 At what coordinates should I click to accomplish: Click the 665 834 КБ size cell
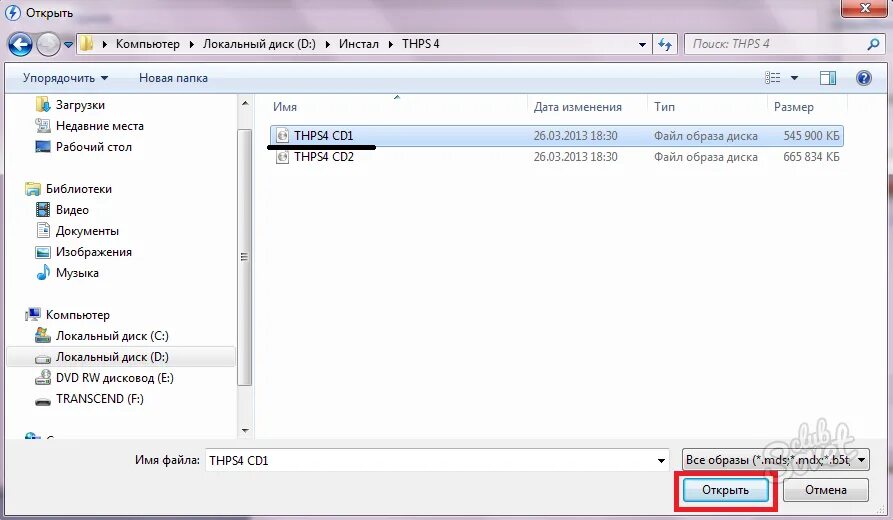click(x=811, y=157)
